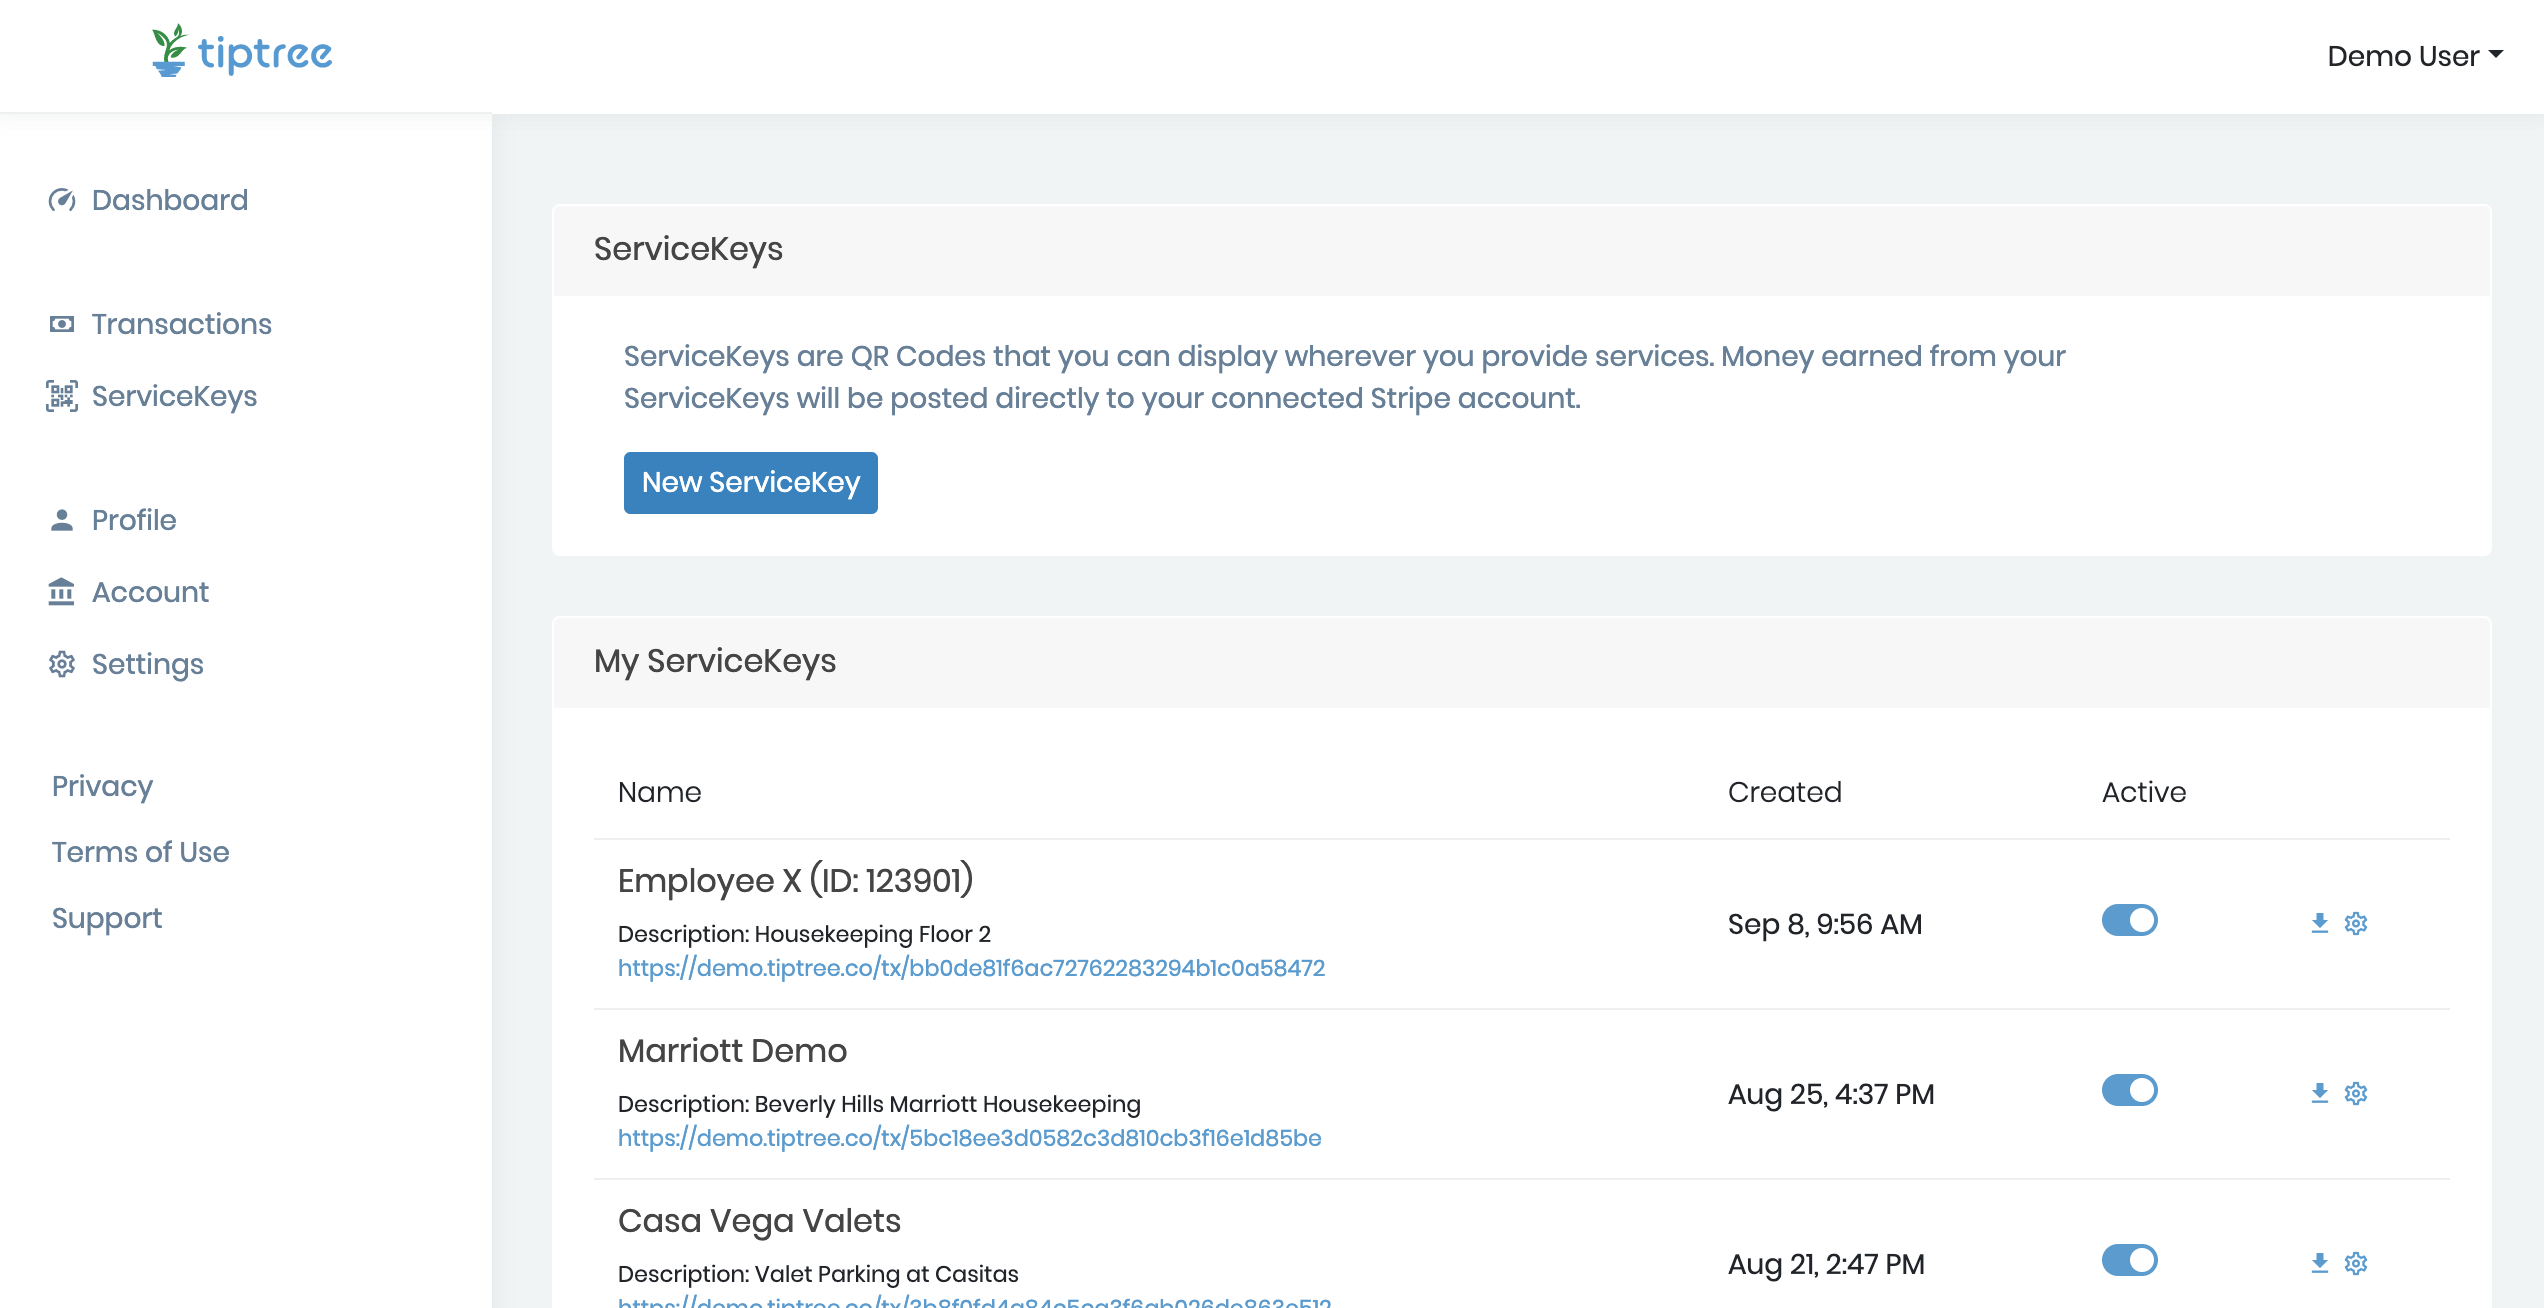This screenshot has width=2544, height=1308.
Task: Download the Casa Vega Valets ServiceKey
Action: [2320, 1263]
